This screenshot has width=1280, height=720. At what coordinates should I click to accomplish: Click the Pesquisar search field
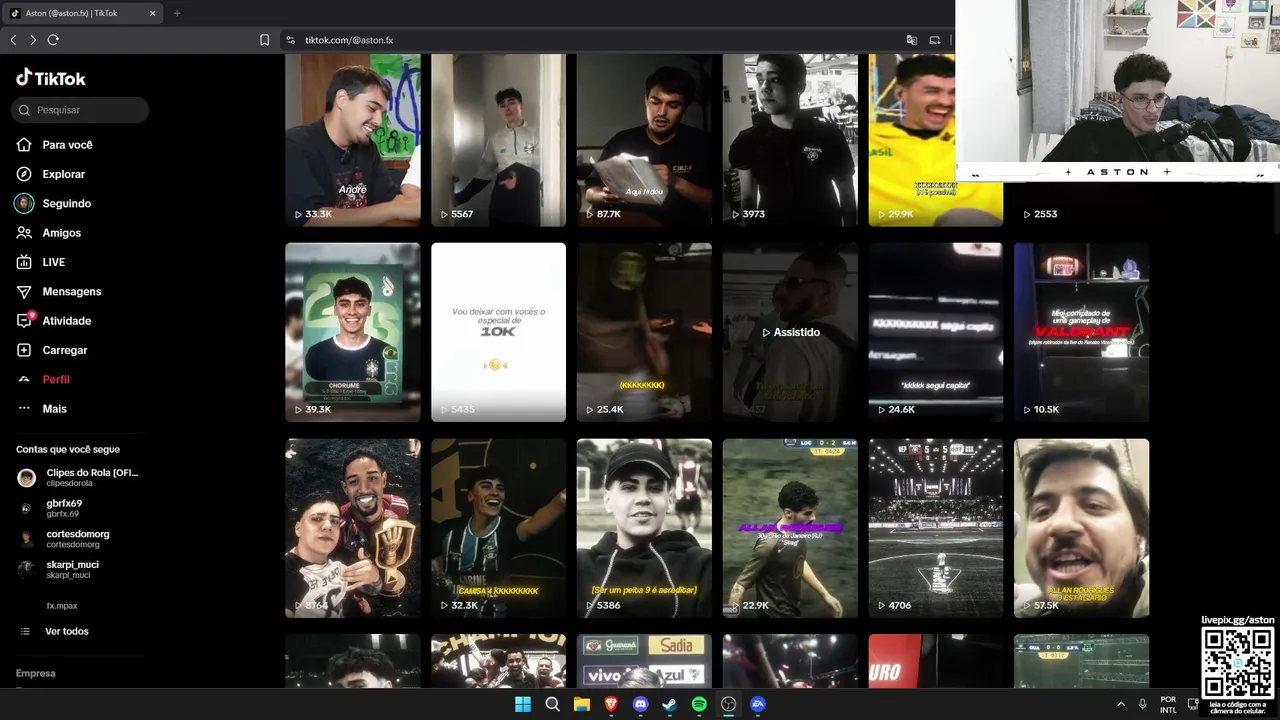pos(80,110)
